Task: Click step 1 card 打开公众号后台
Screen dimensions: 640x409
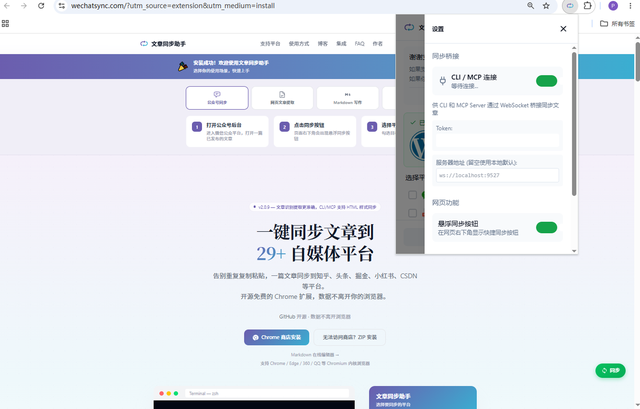Action: pos(227,131)
